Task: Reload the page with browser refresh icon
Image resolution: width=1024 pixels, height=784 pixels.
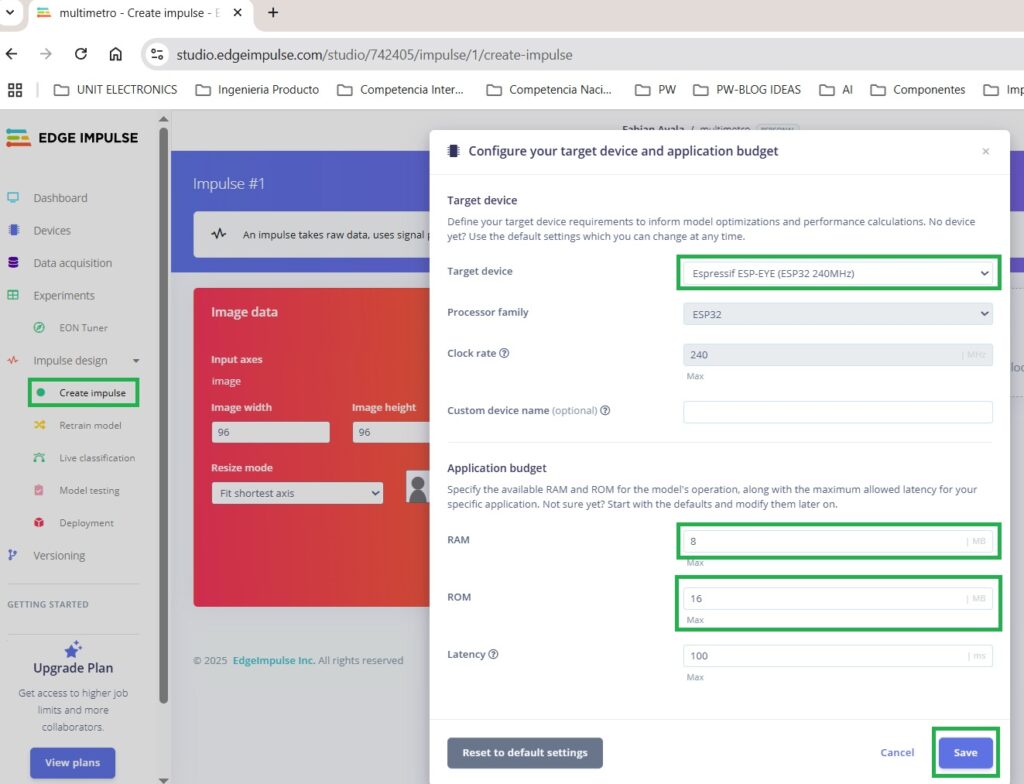Action: [81, 54]
